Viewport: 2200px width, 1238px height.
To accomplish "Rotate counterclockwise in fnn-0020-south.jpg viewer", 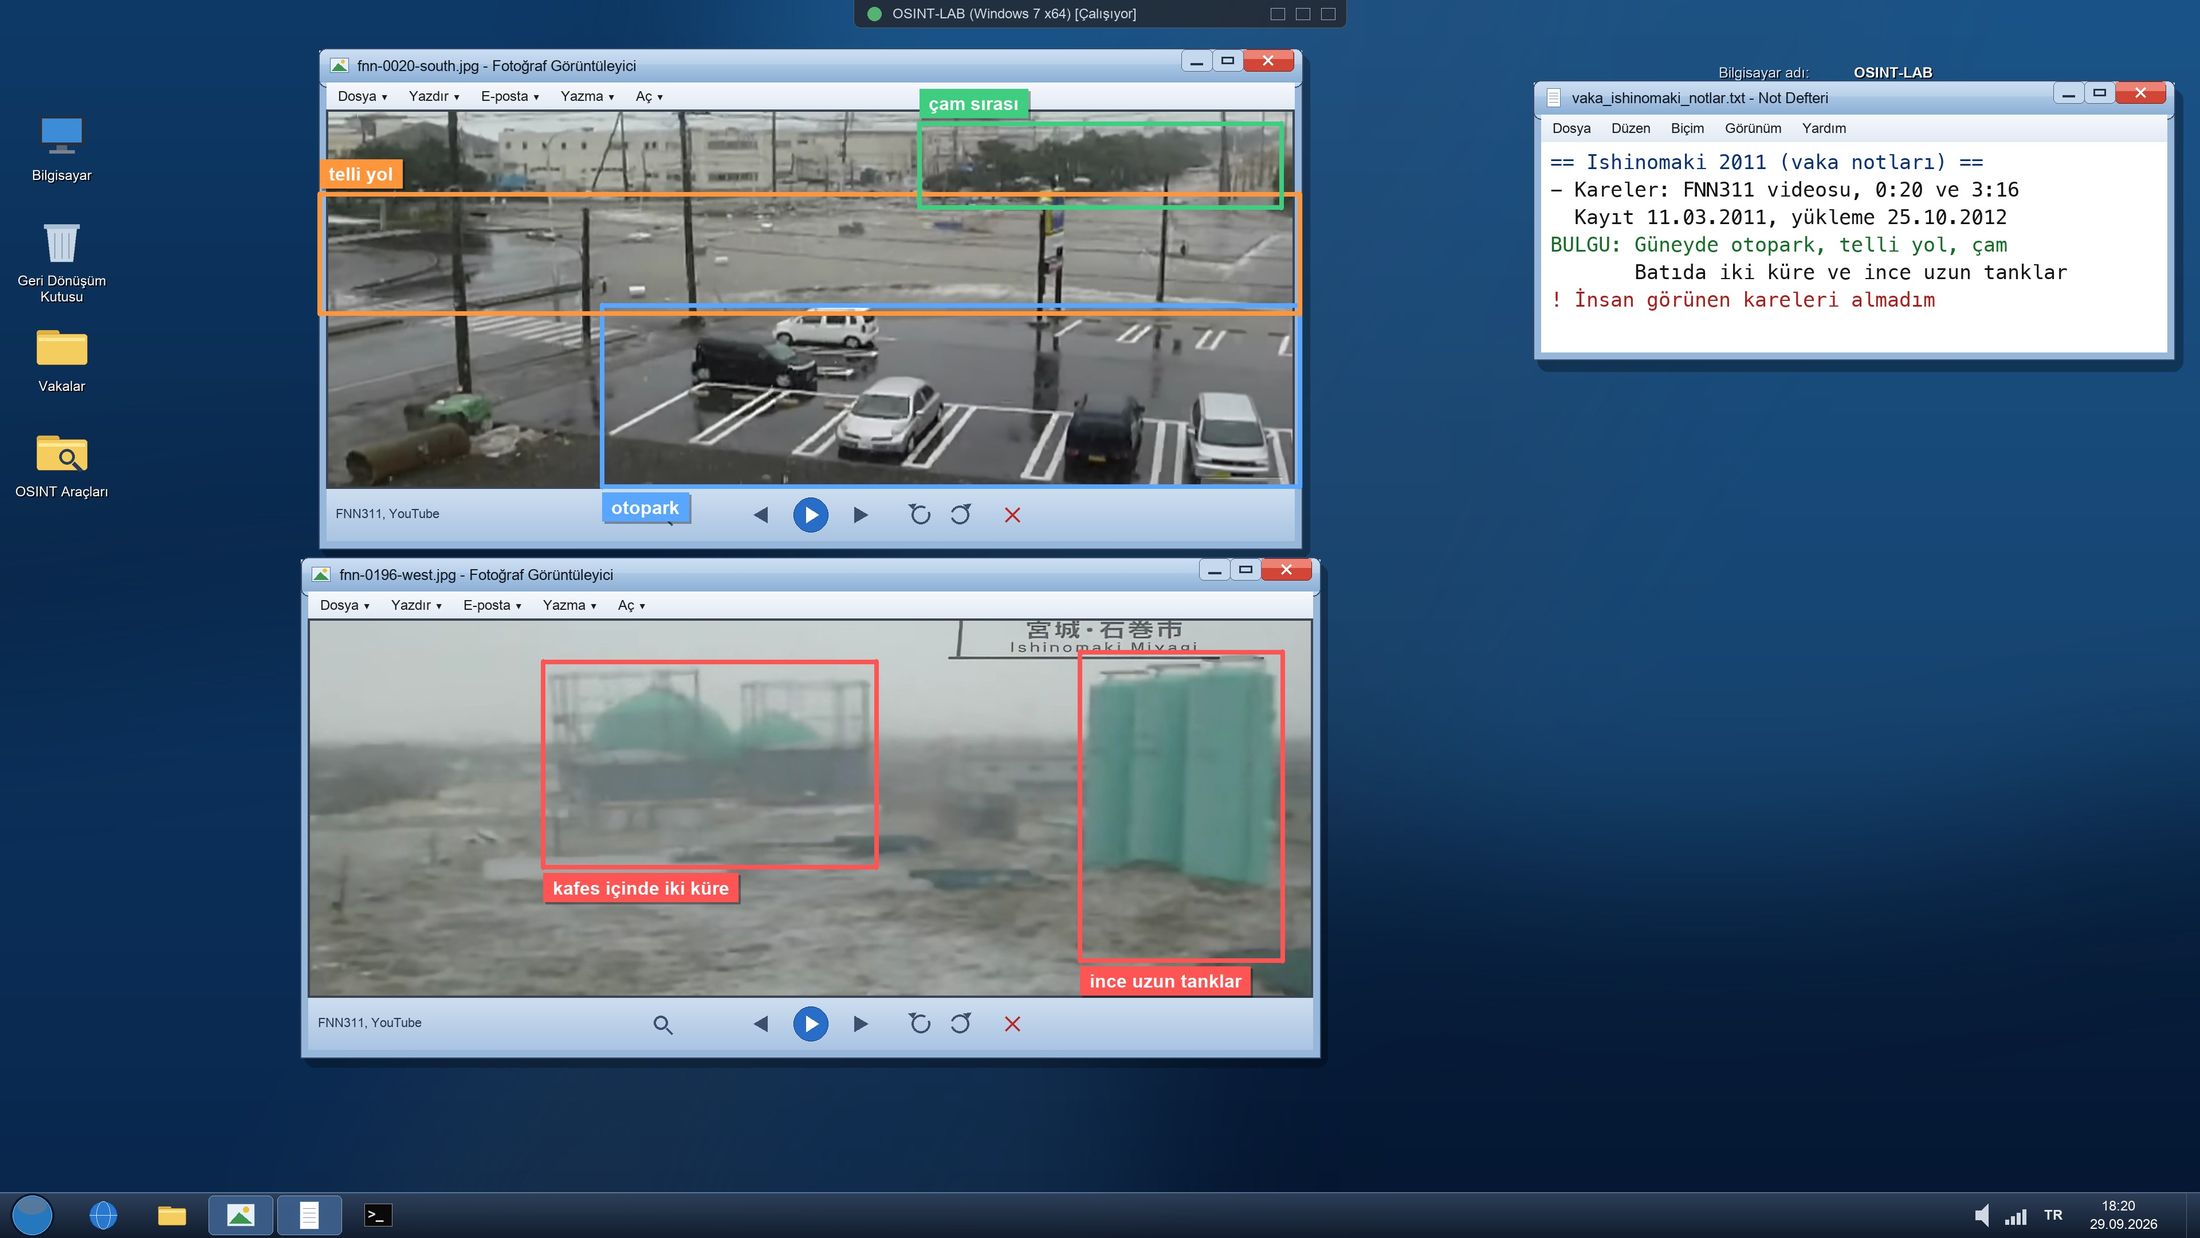I will pyautogui.click(x=919, y=515).
